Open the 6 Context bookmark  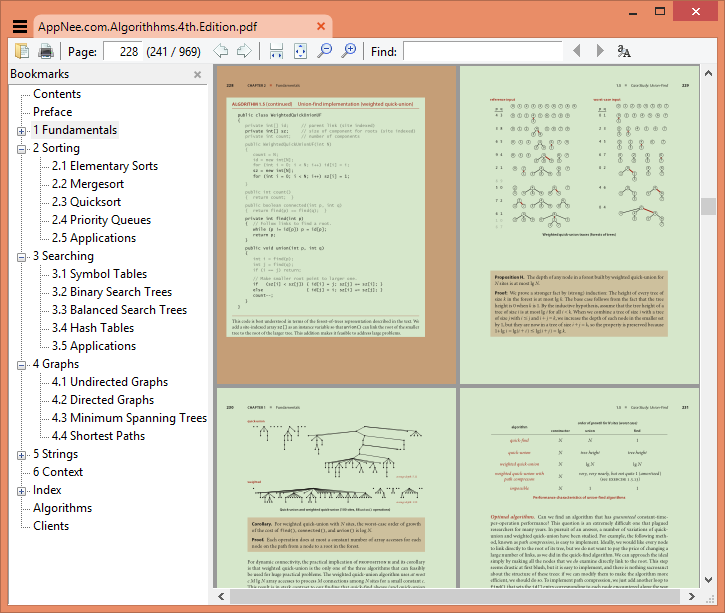(x=58, y=472)
